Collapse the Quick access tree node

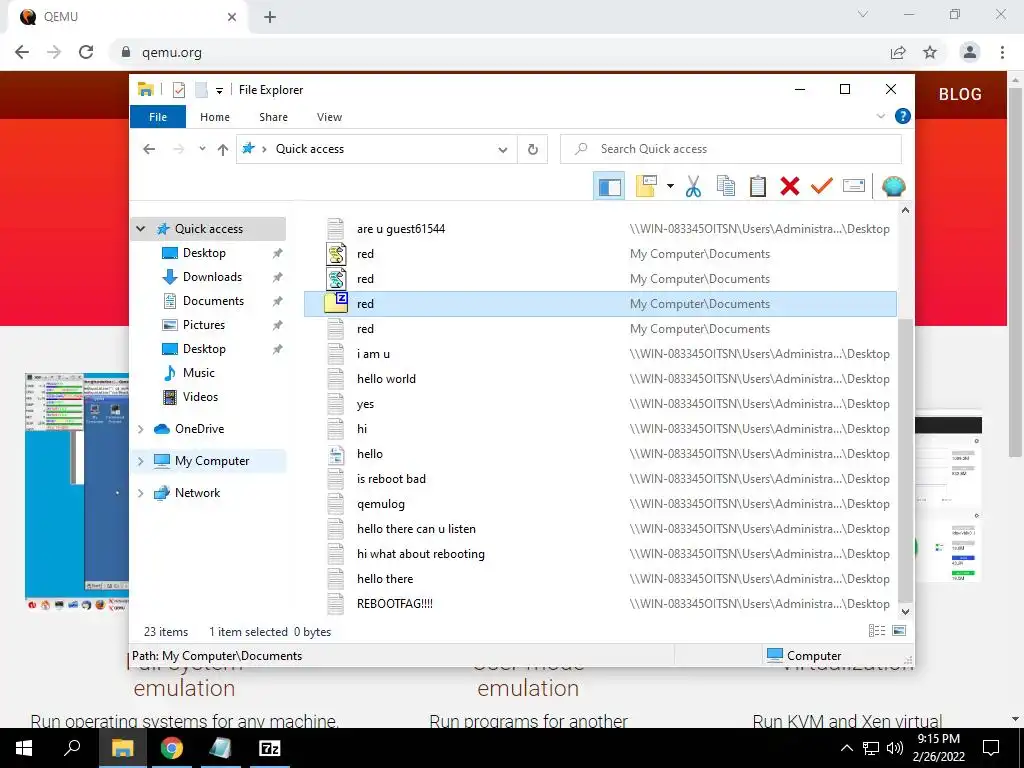(140, 229)
